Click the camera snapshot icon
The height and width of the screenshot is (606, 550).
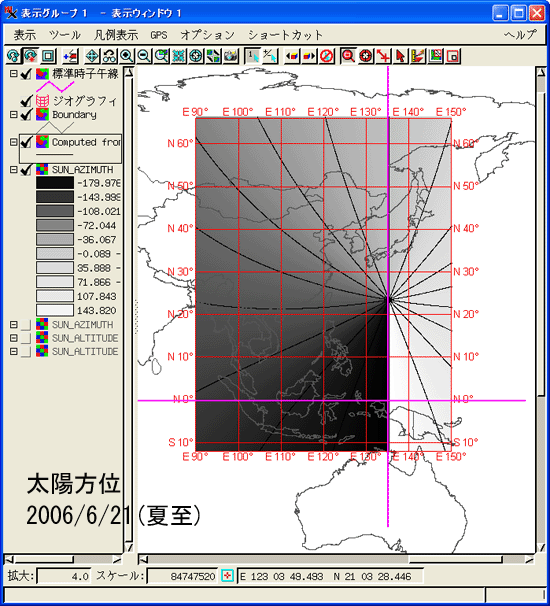231,56
